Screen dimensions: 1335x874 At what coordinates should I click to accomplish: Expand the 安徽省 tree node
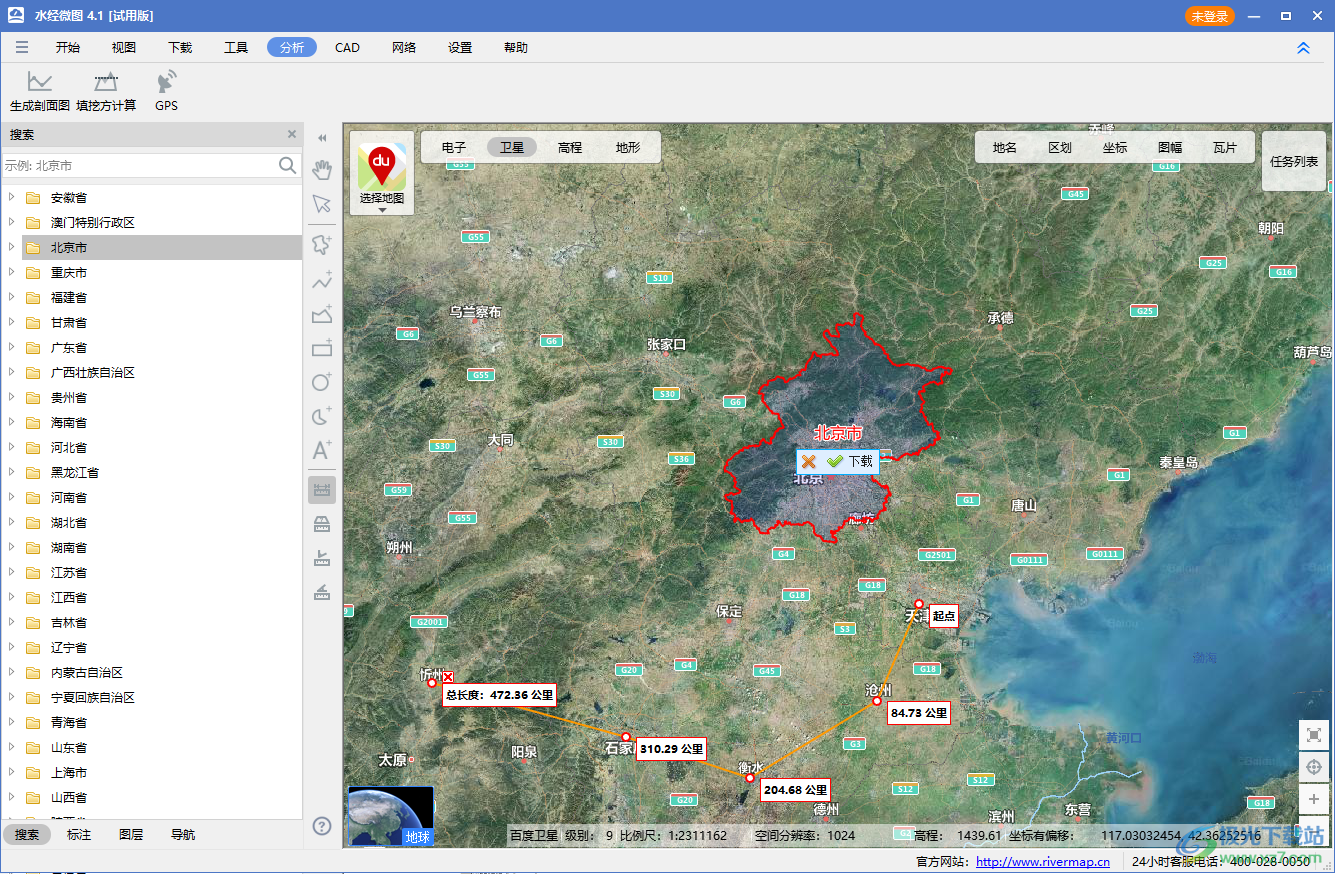pyautogui.click(x=12, y=197)
